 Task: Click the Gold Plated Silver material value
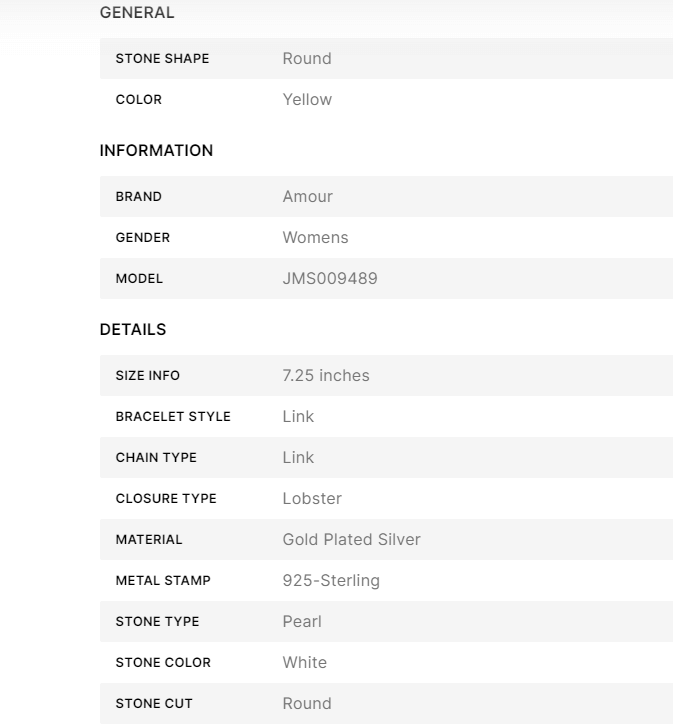click(x=351, y=540)
